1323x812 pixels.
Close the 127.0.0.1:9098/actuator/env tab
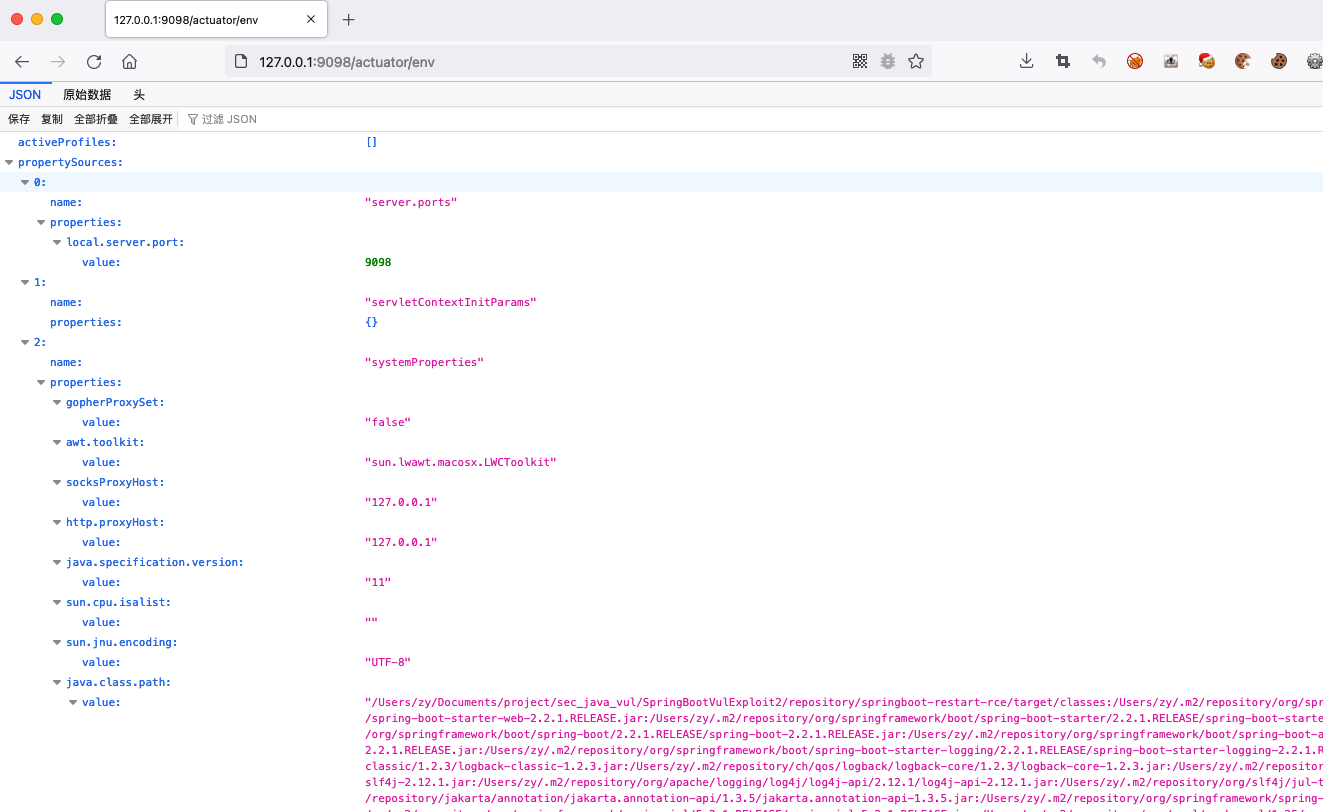(313, 19)
